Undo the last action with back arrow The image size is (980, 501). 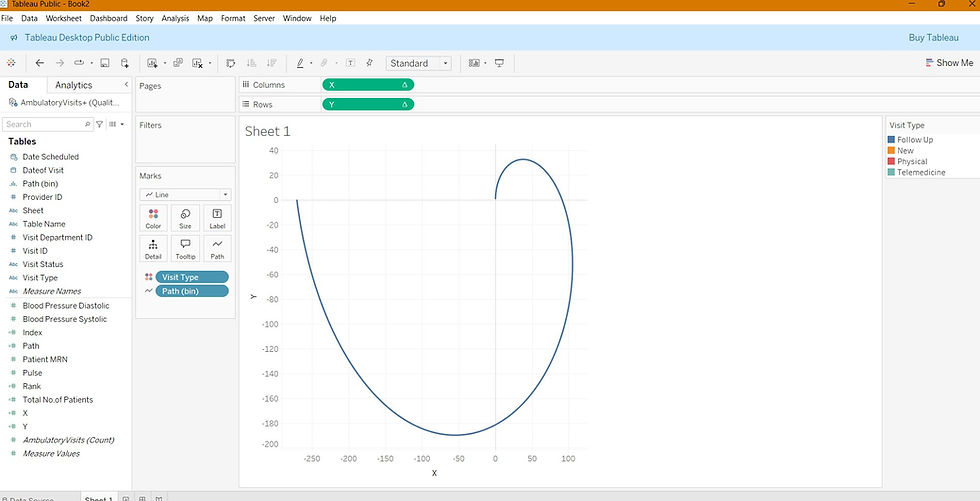pyautogui.click(x=40, y=63)
